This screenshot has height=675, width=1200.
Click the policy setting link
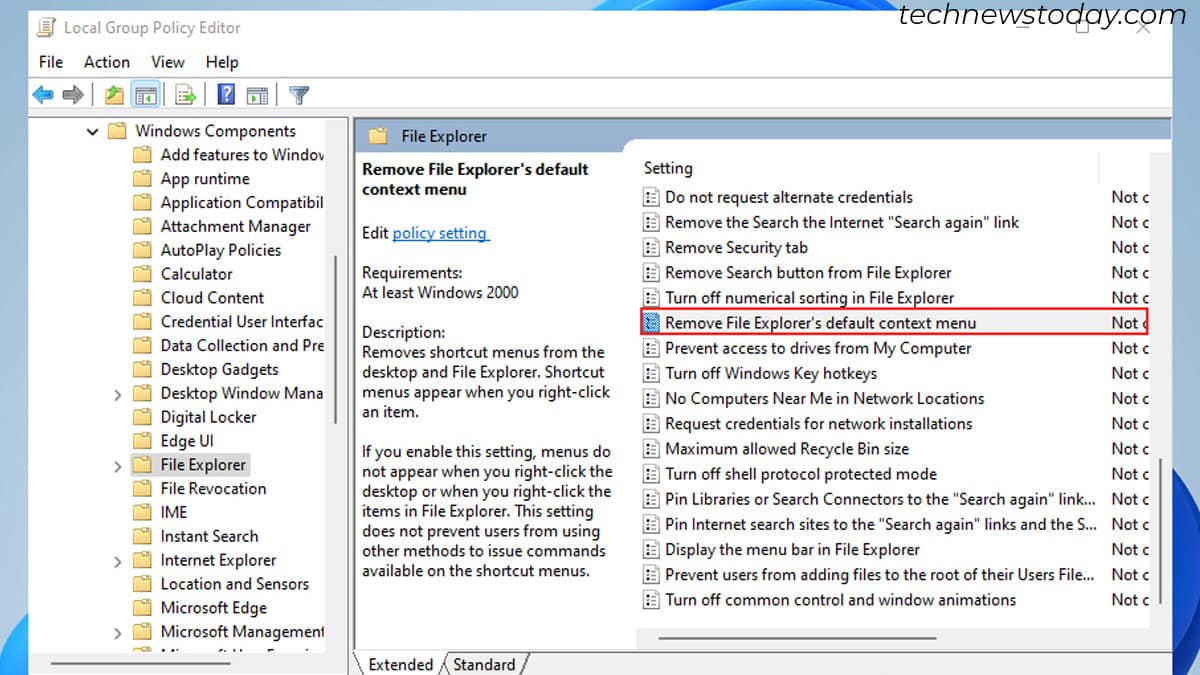[440, 233]
